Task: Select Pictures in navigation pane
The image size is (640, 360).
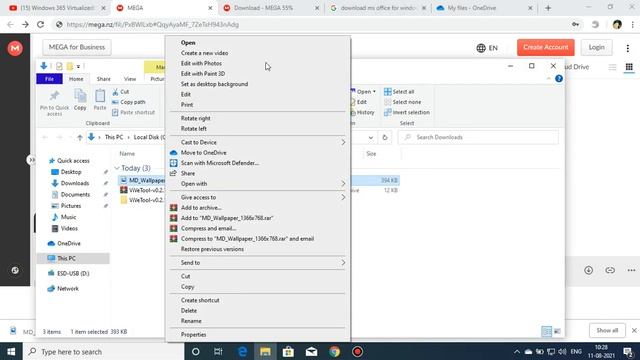Action: pyautogui.click(x=71, y=206)
